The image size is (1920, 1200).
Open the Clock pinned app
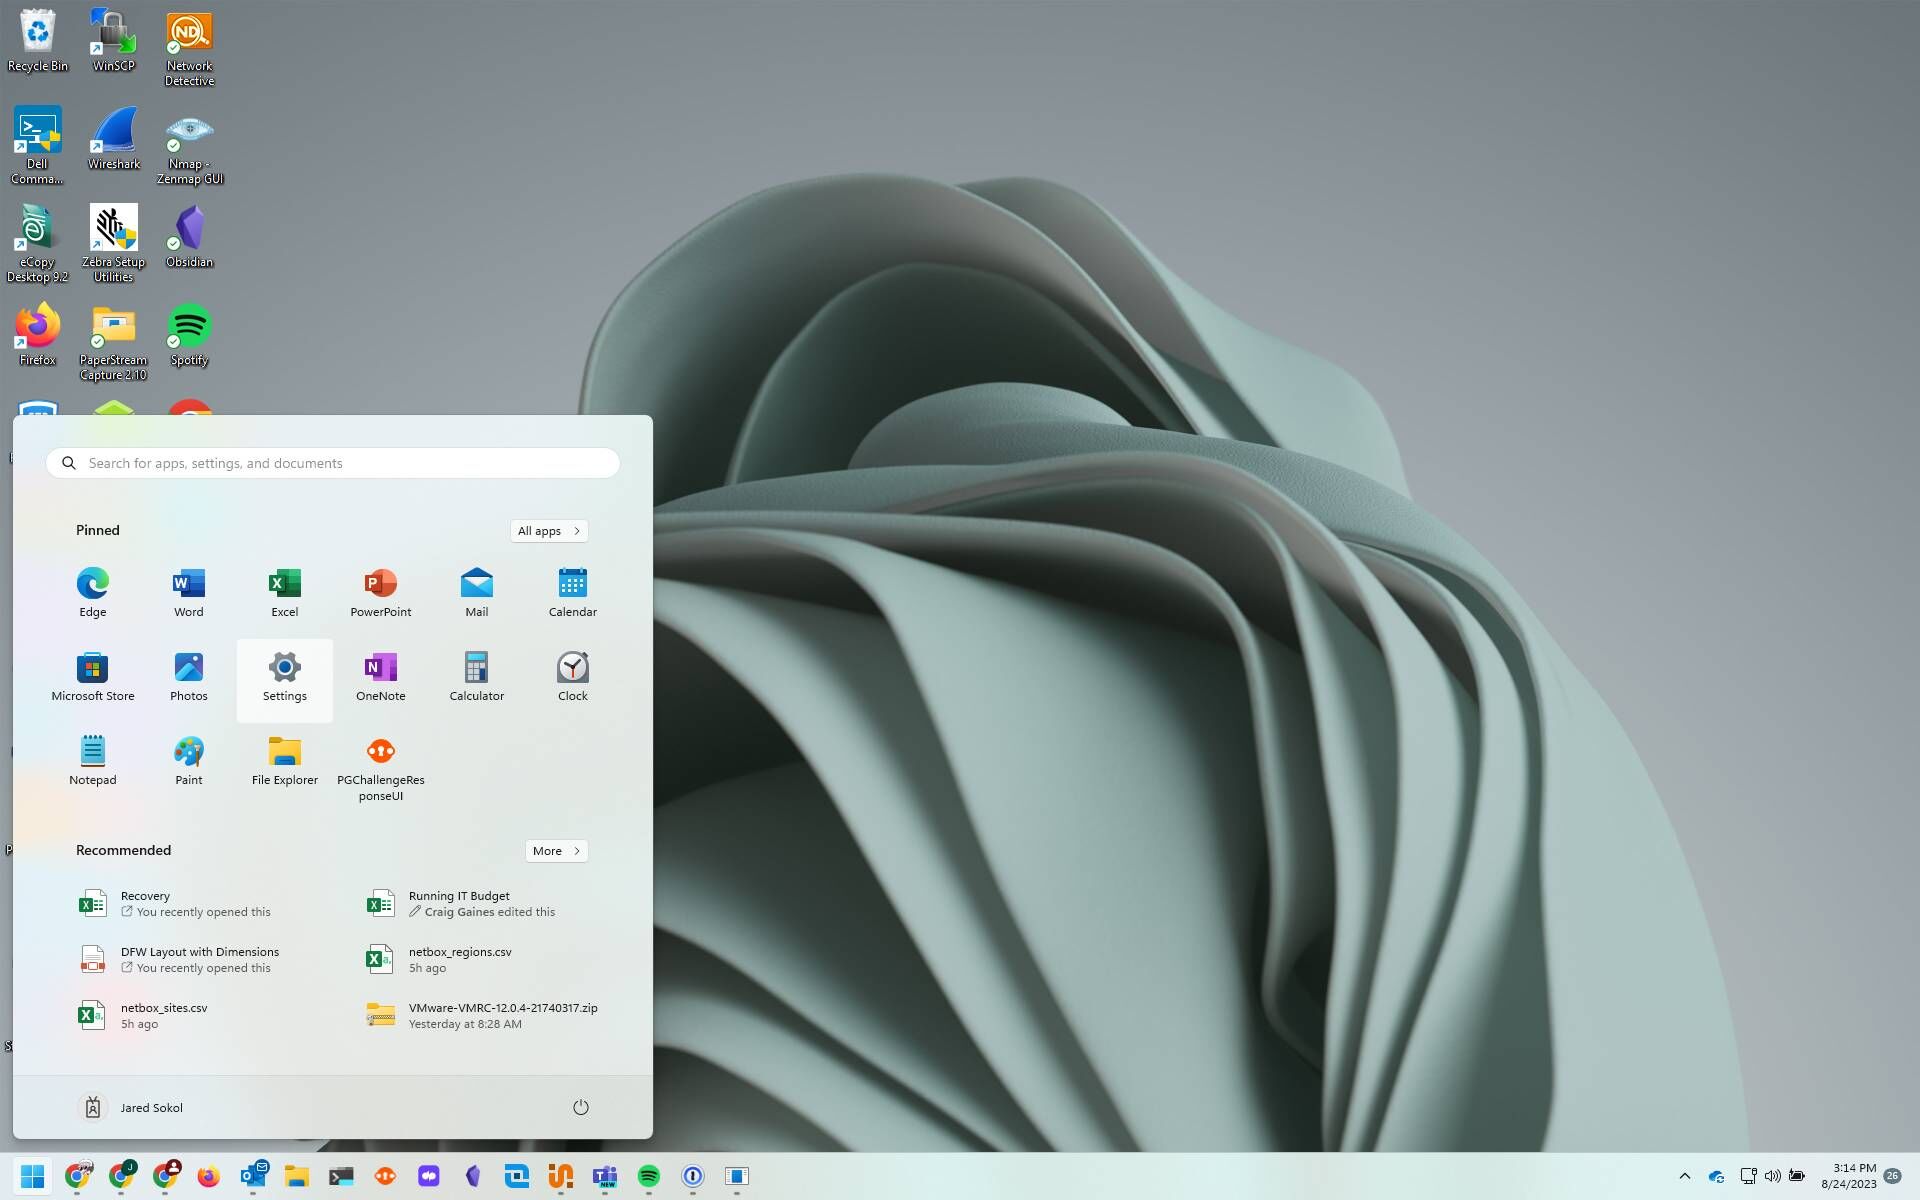click(x=572, y=675)
